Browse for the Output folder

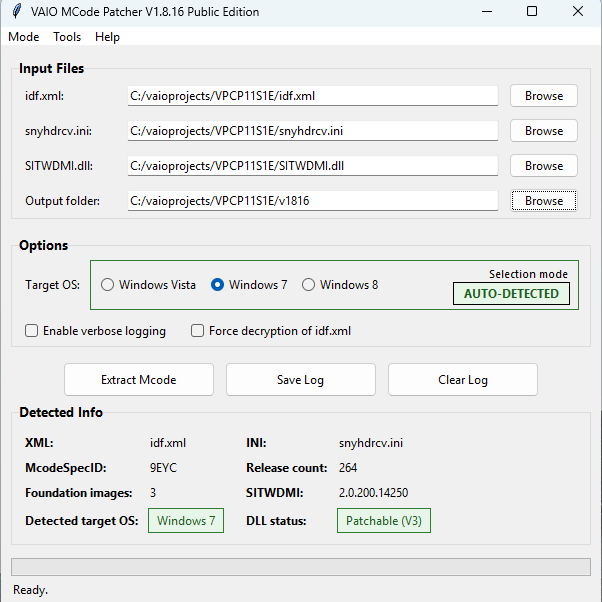[544, 201]
